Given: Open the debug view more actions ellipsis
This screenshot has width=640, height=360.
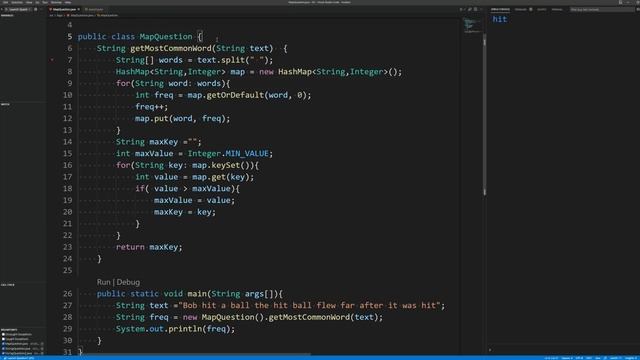Looking at the screenshot, I should tap(41, 9).
